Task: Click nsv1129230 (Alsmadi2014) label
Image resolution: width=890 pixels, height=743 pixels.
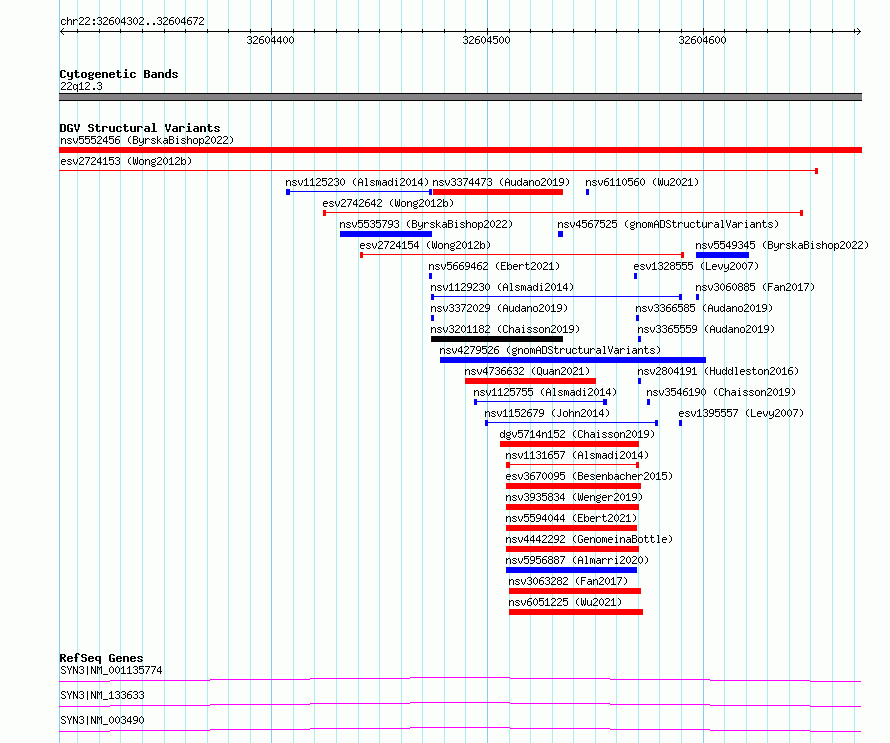Action: click(x=502, y=287)
